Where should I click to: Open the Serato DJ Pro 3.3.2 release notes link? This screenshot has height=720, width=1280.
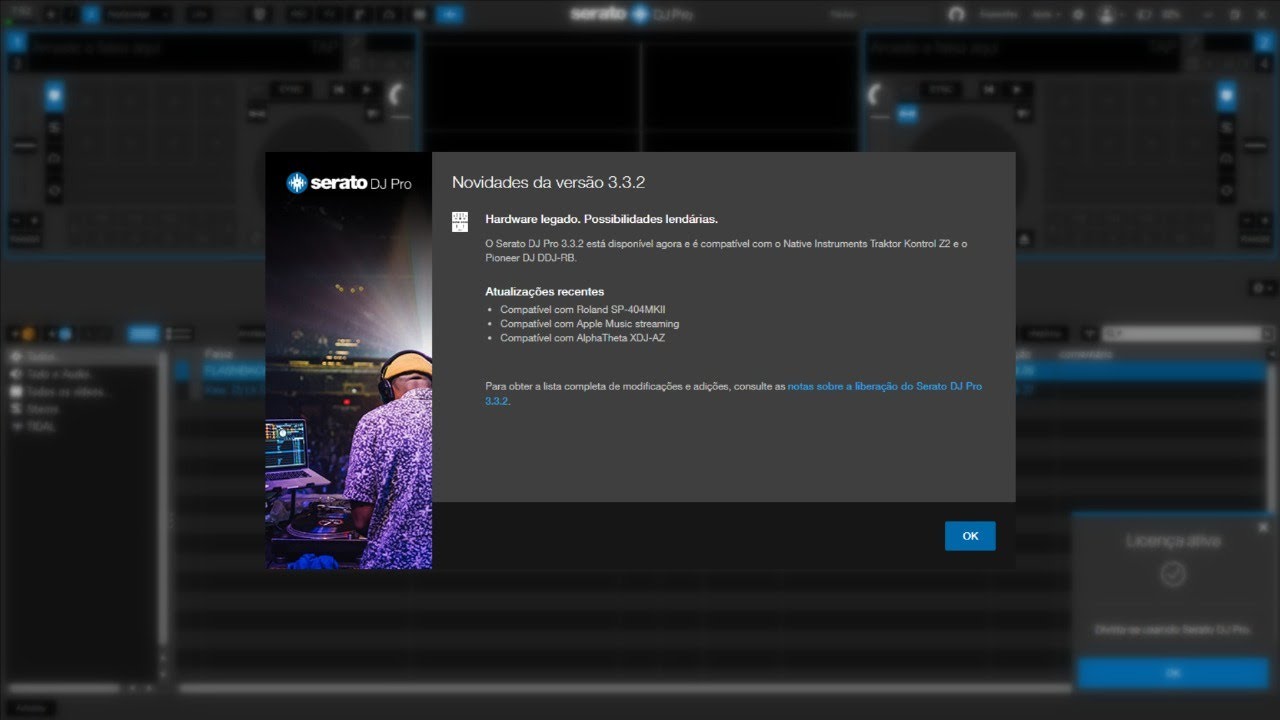pos(884,386)
